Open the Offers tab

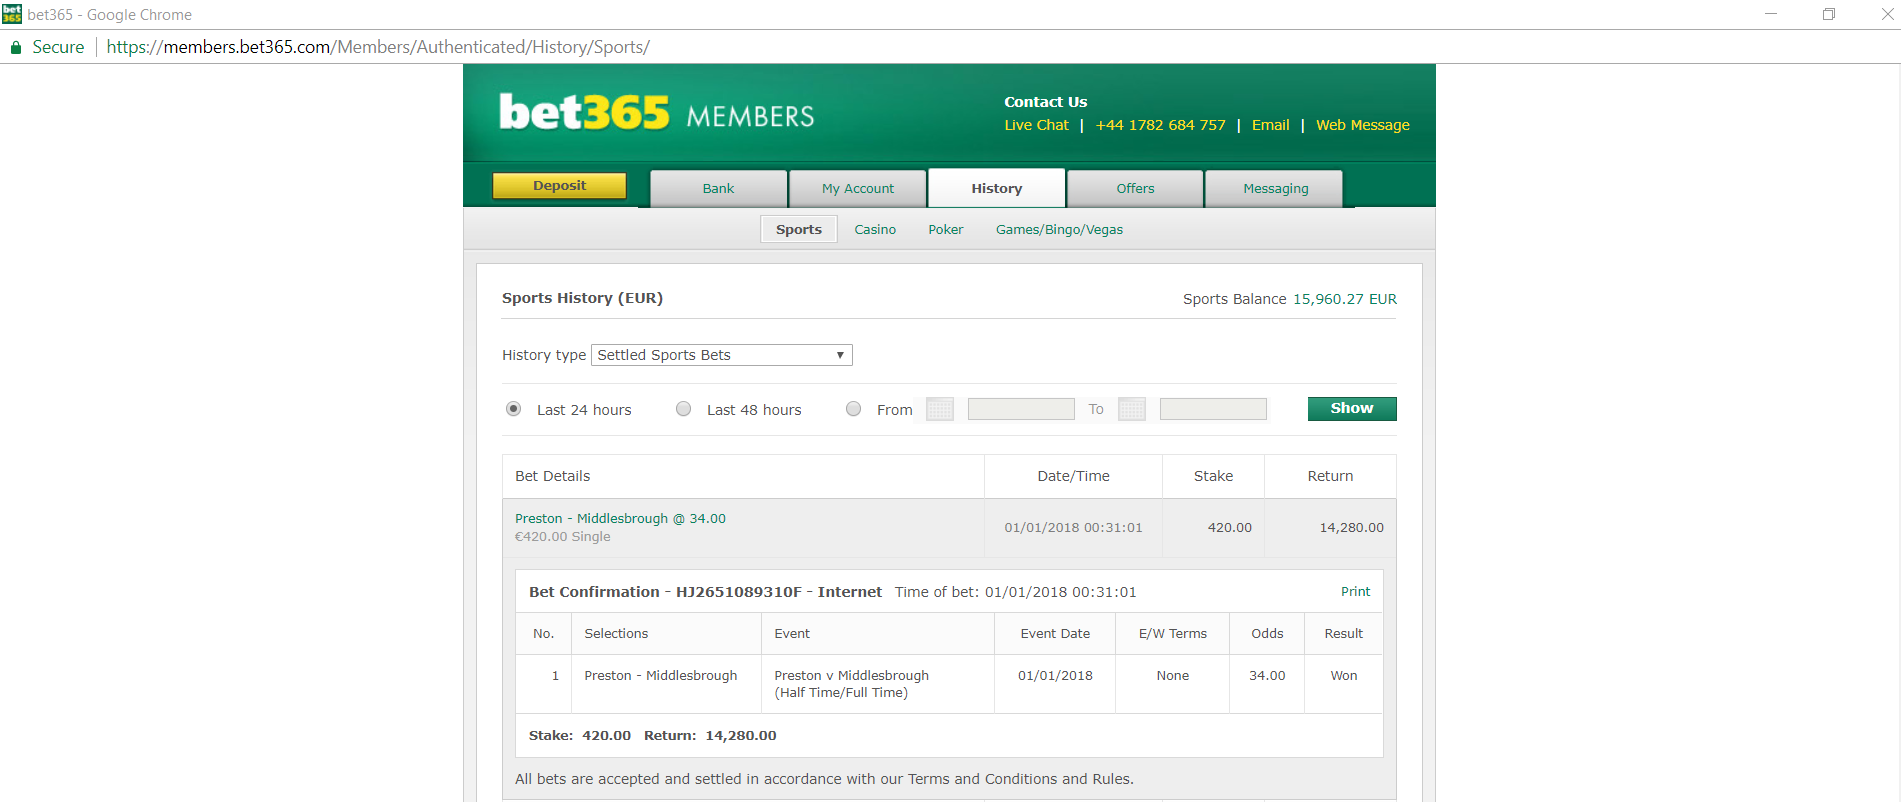pos(1135,188)
